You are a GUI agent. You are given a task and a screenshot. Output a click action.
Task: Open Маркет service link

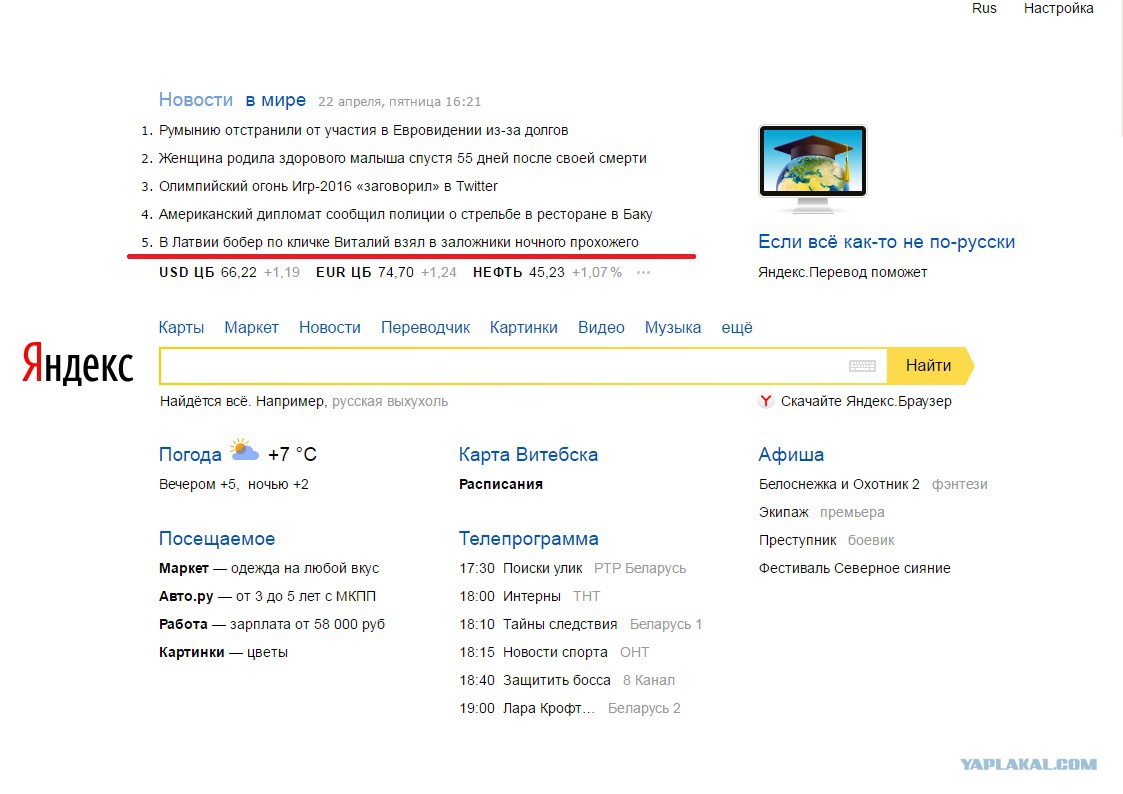(251, 327)
